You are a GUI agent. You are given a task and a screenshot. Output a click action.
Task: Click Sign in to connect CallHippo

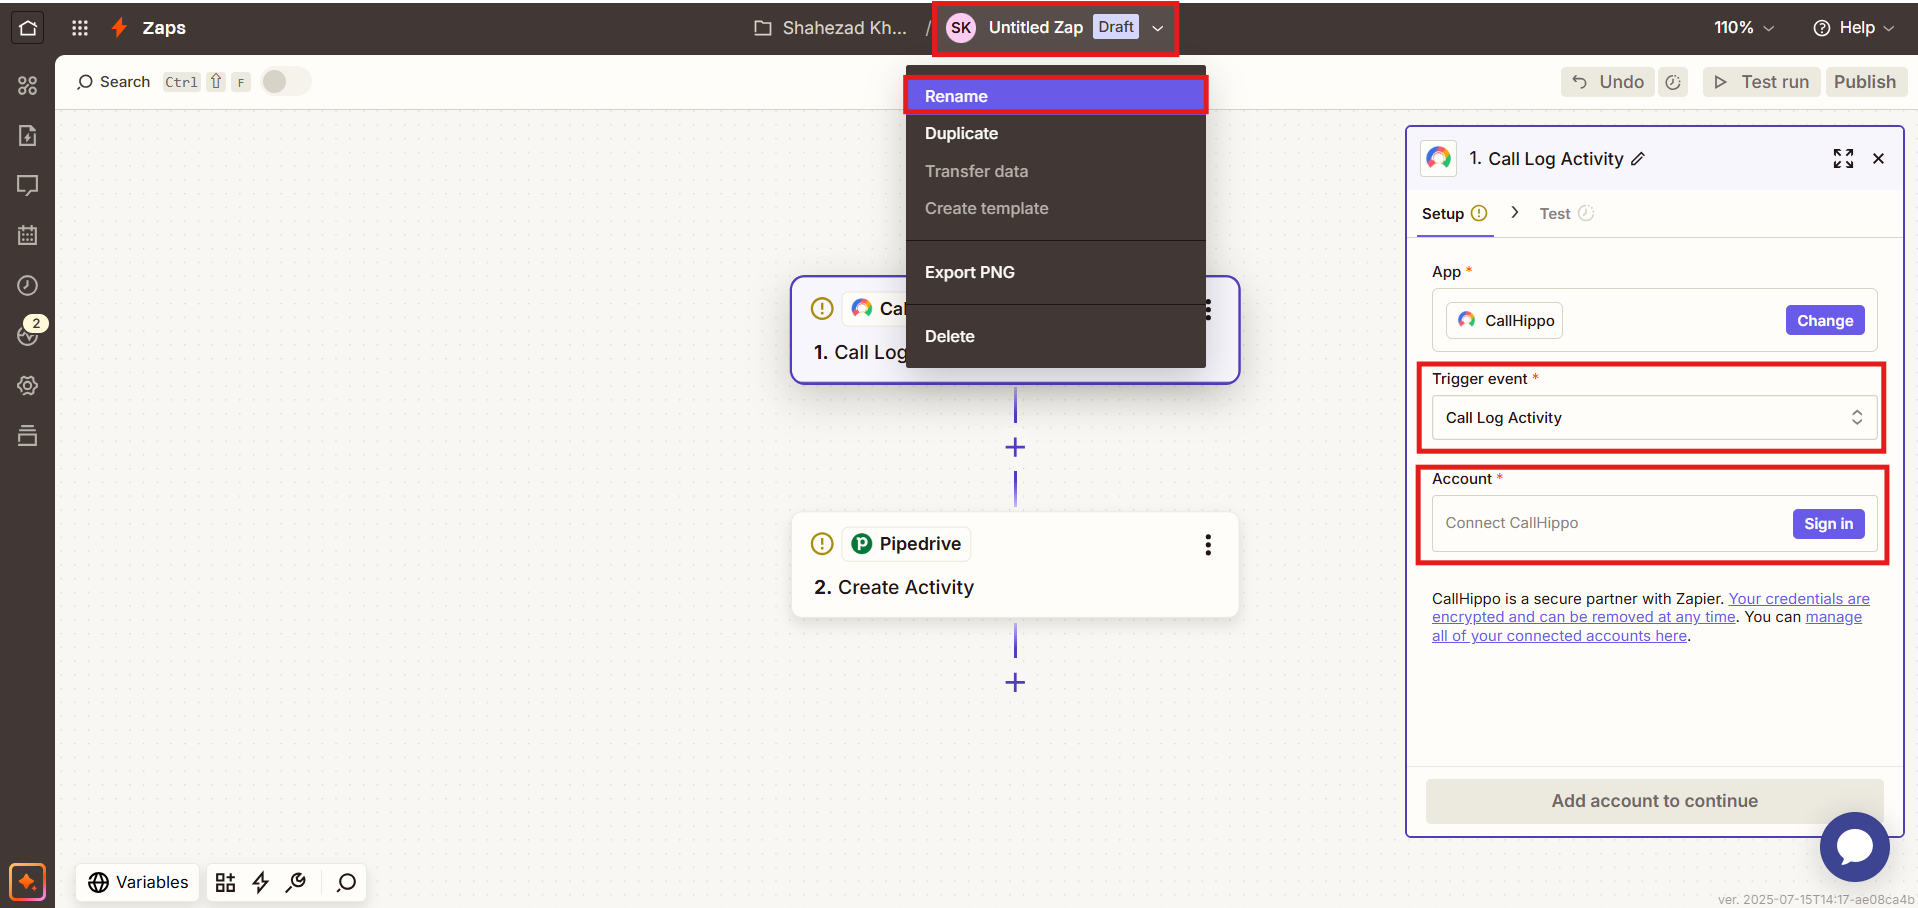point(1828,523)
